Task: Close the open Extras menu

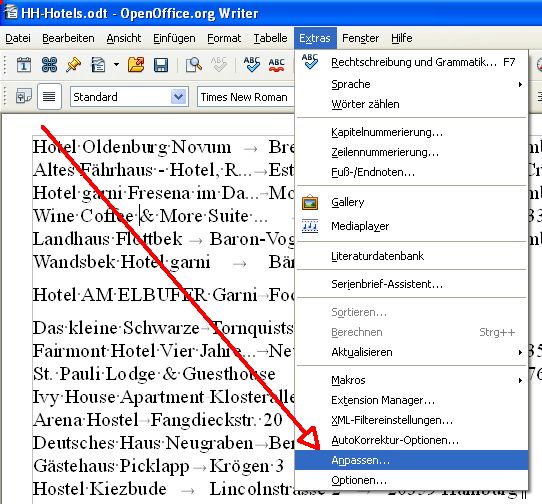Action: coord(315,38)
